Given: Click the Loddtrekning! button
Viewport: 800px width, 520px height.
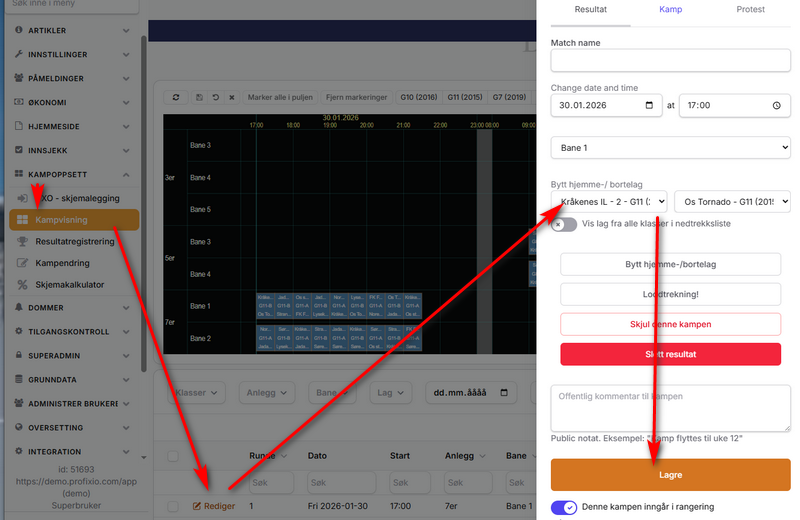Looking at the screenshot, I should click(x=670, y=294).
